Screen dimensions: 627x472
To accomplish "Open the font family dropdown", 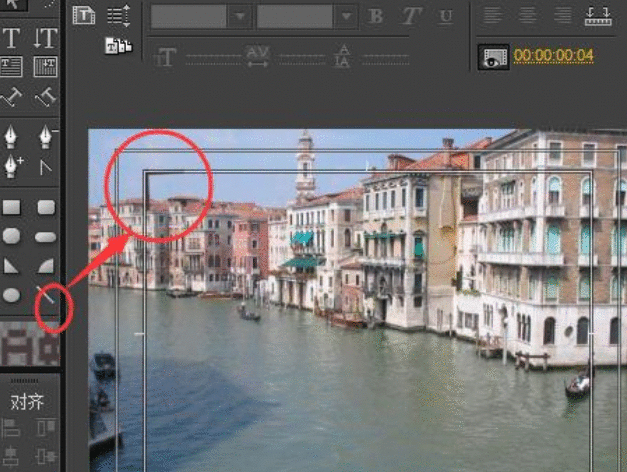I will pos(240,16).
